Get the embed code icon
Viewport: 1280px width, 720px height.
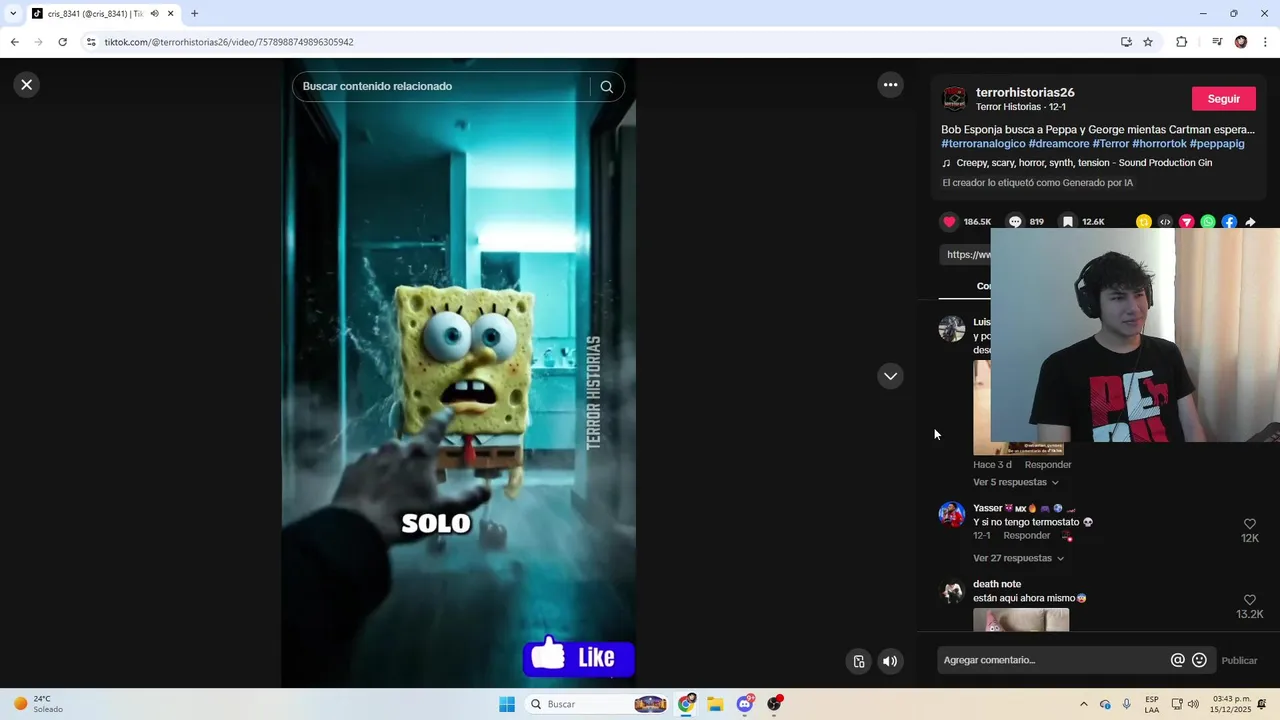tap(1165, 222)
